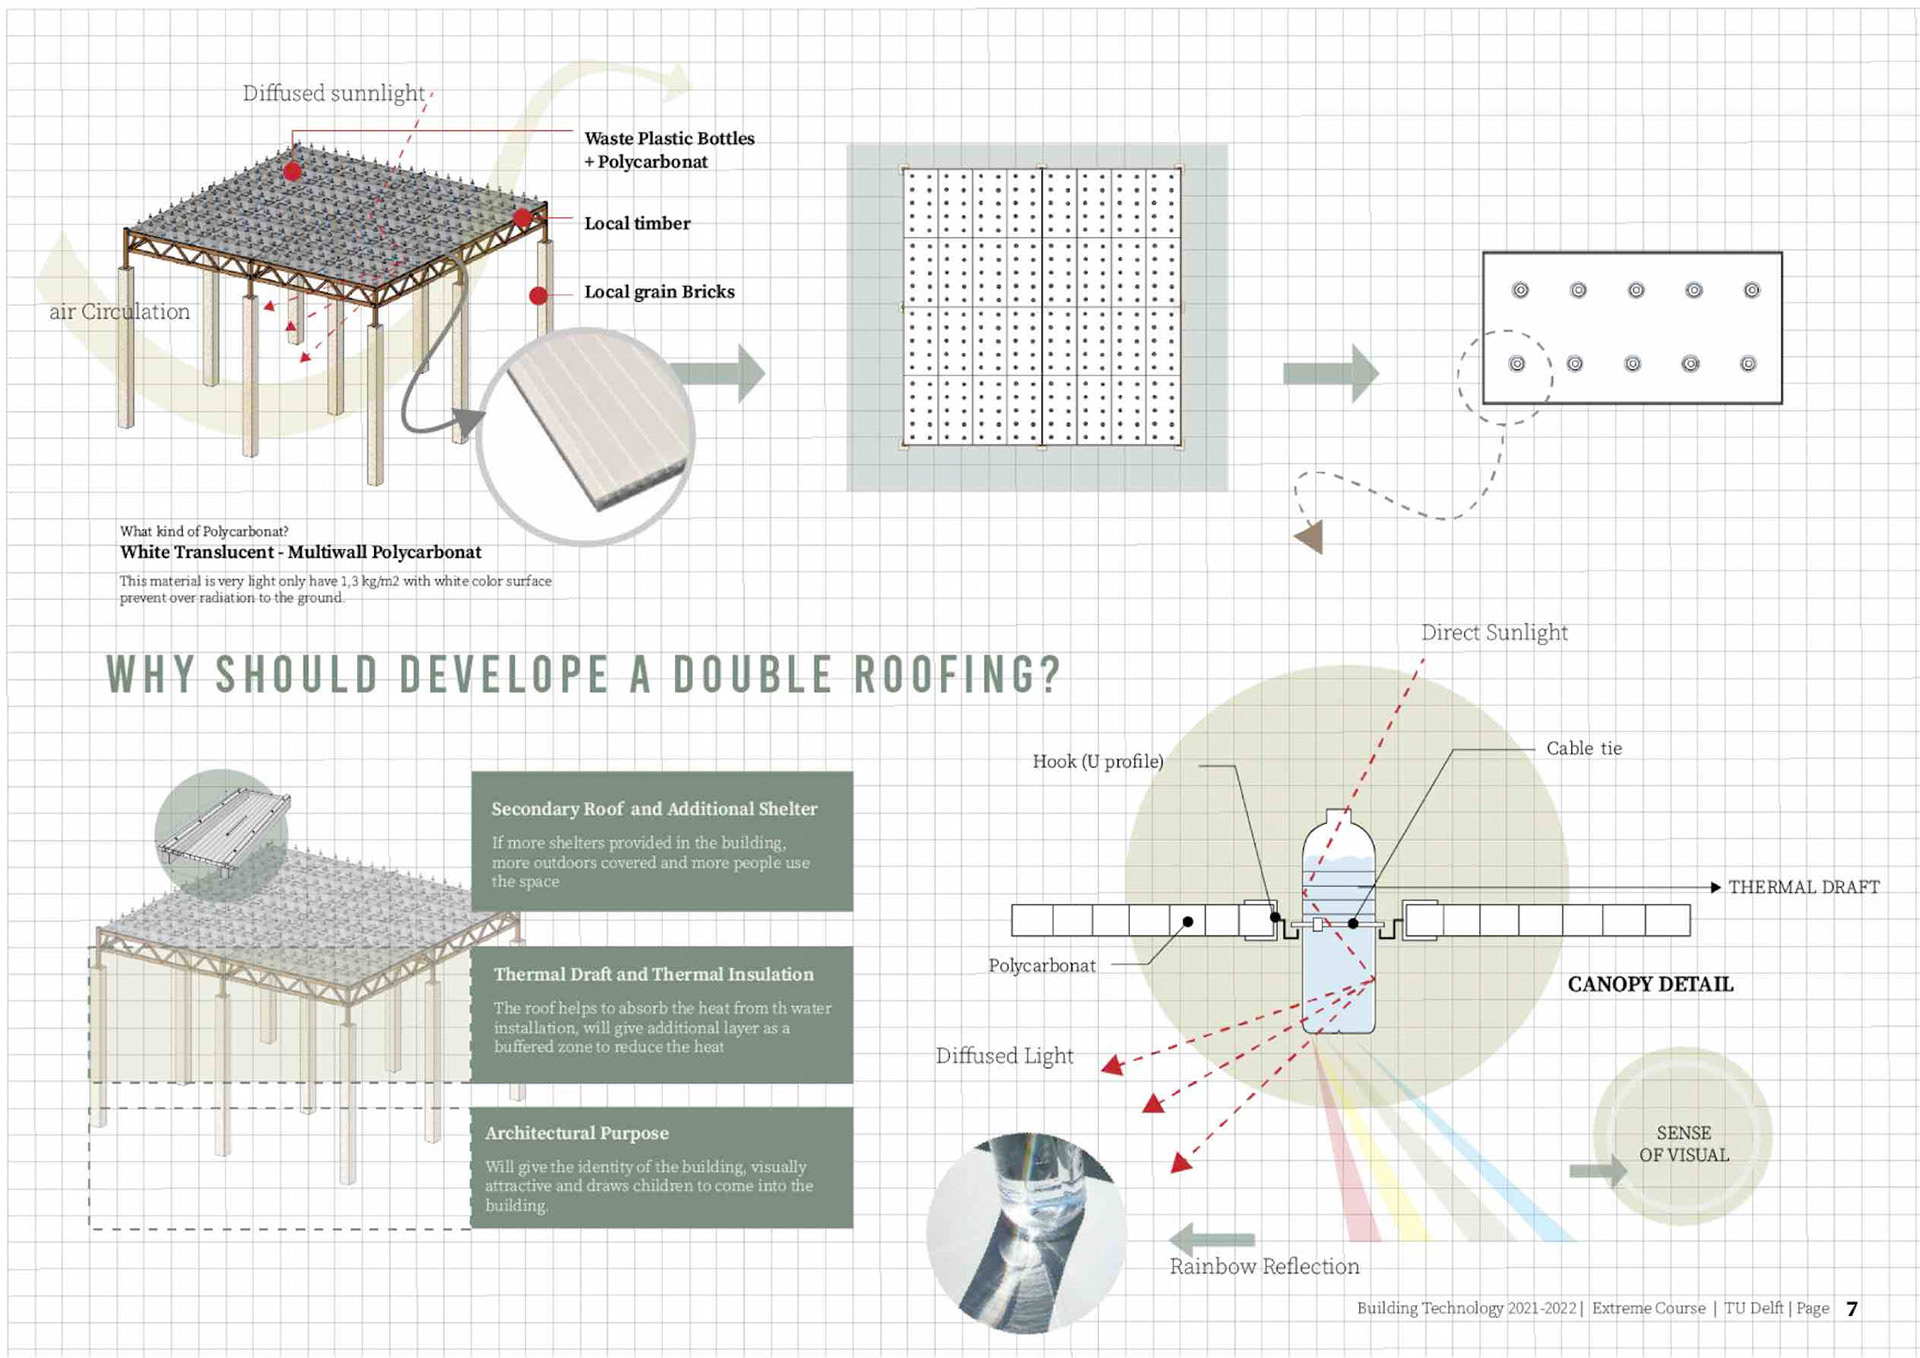This screenshot has width=1920, height=1358.
Task: Click the rainbow reflection bottle photo
Action: pyautogui.click(x=1026, y=1231)
